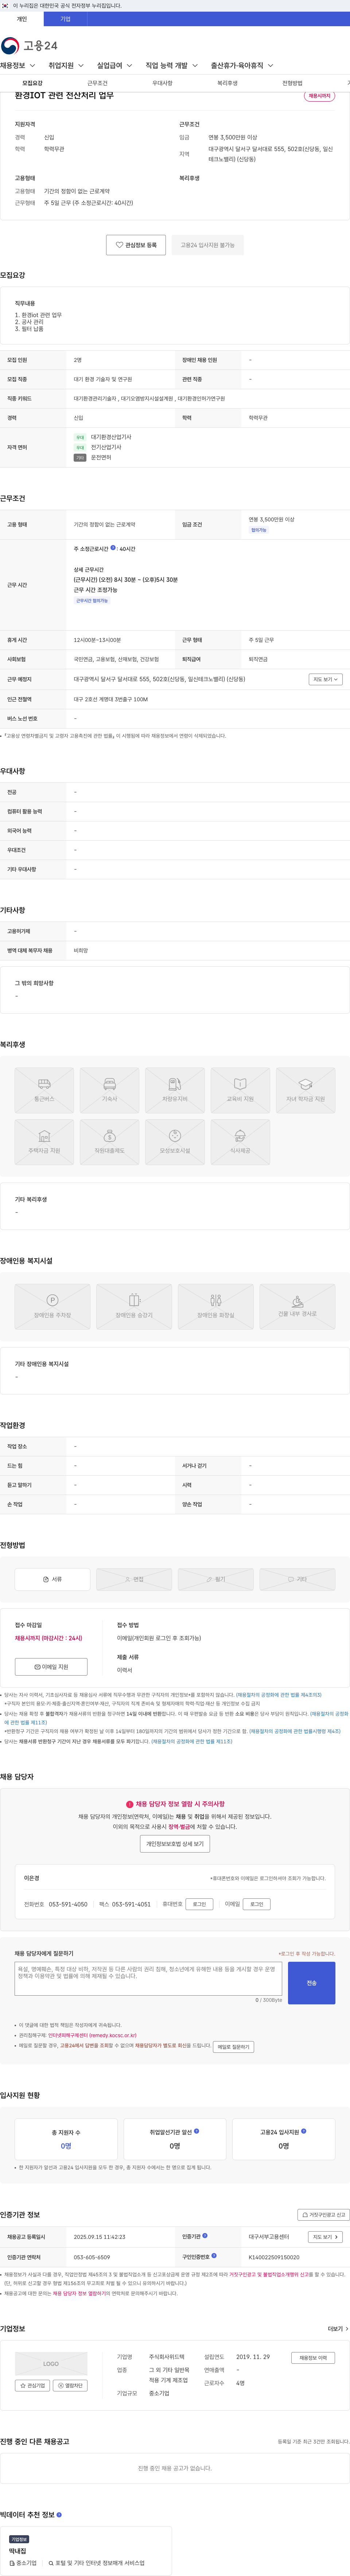Click the 교육비 지원 welfare icon
The image size is (350, 2576).
(240, 1090)
